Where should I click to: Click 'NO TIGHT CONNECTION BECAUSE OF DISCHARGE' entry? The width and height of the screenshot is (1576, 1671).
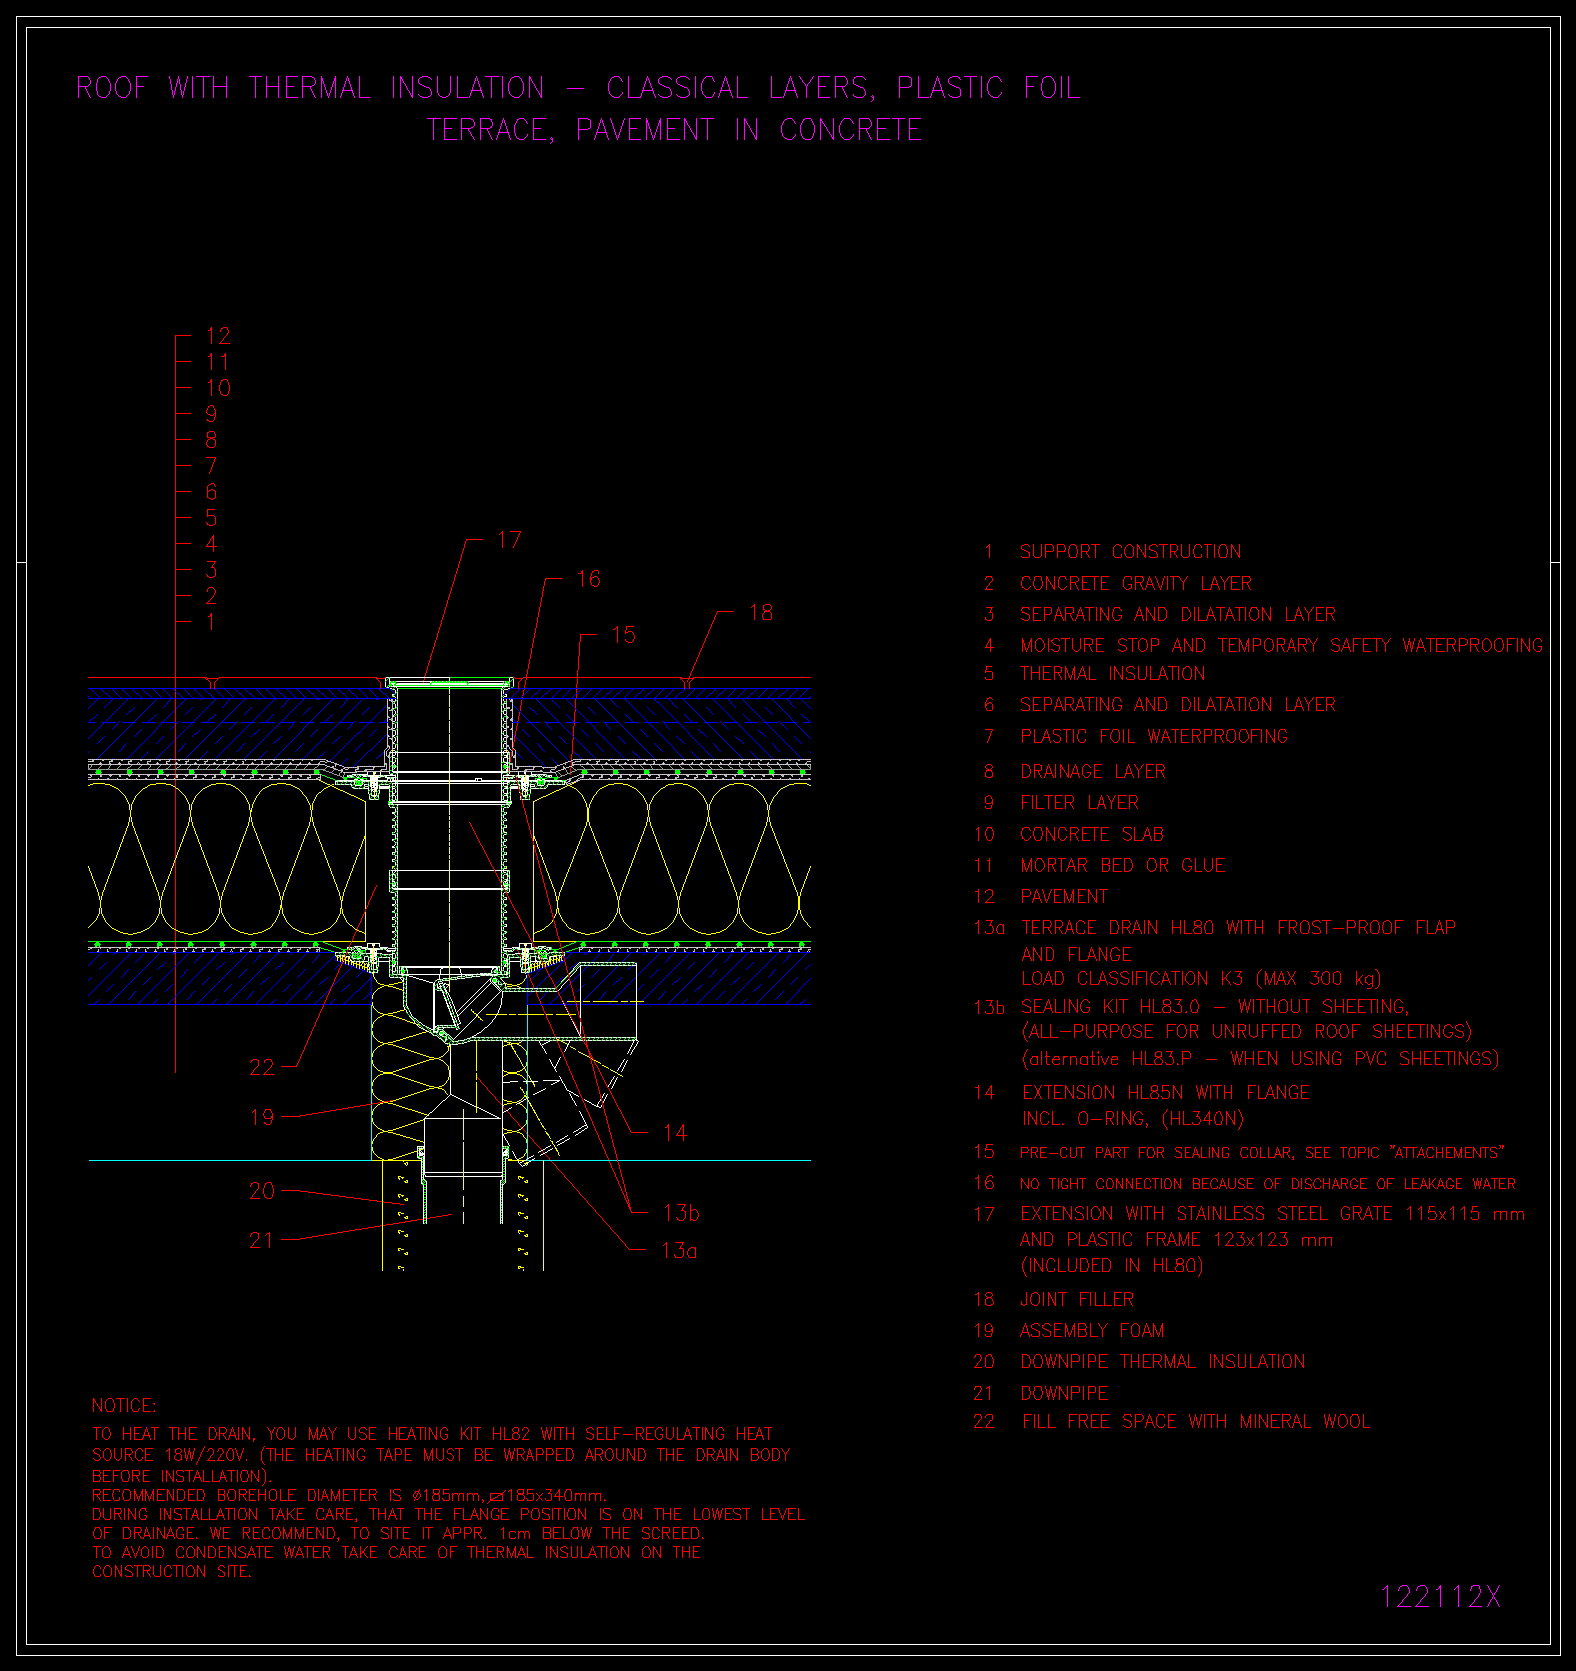pyautogui.click(x=1268, y=1183)
